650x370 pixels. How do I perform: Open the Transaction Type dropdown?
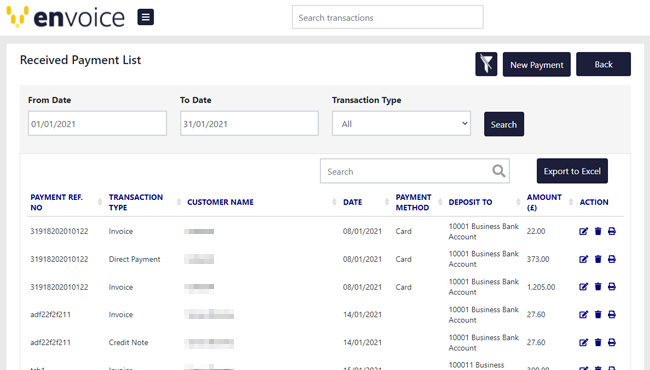(x=401, y=123)
